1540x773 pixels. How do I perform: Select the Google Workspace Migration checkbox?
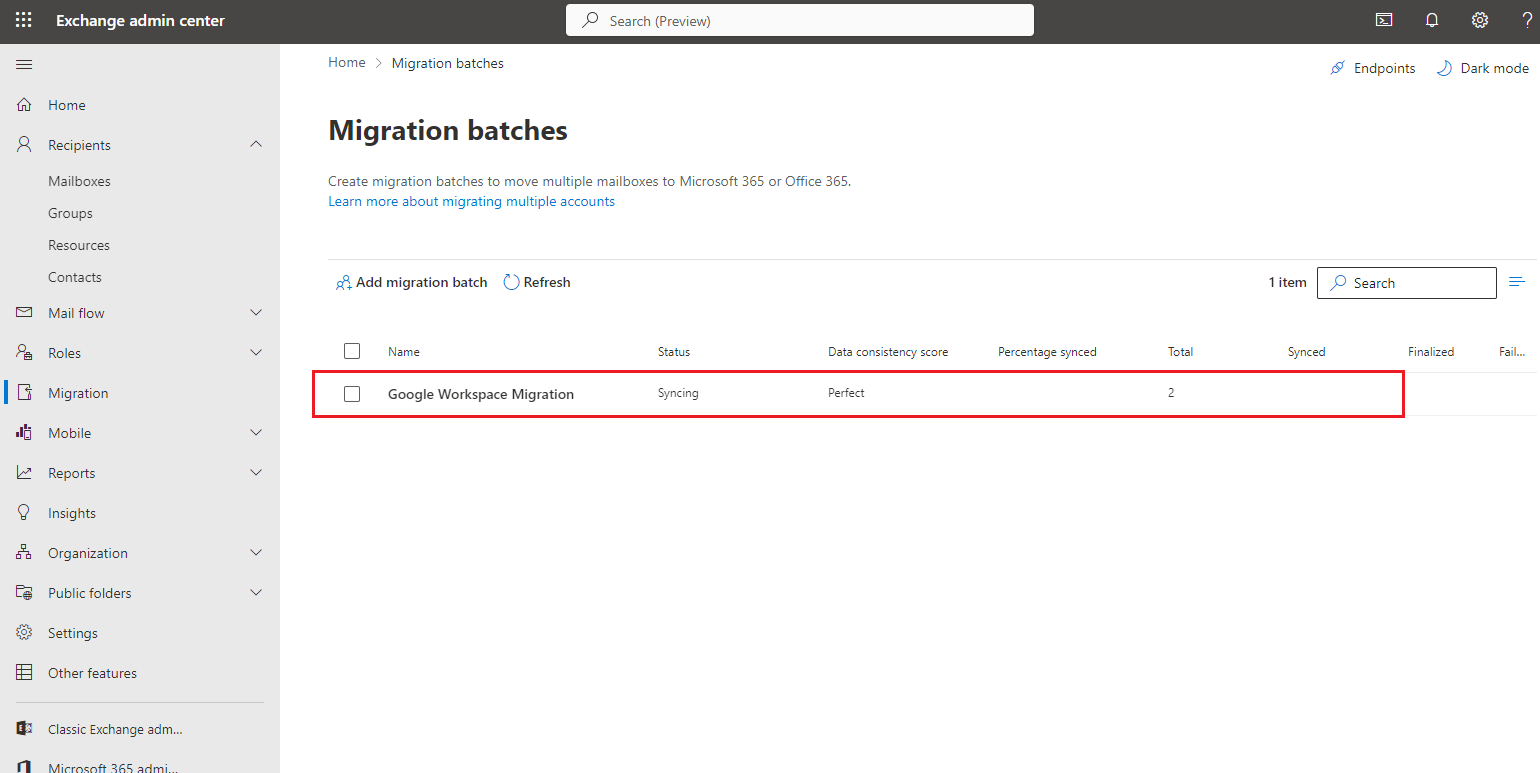352,394
